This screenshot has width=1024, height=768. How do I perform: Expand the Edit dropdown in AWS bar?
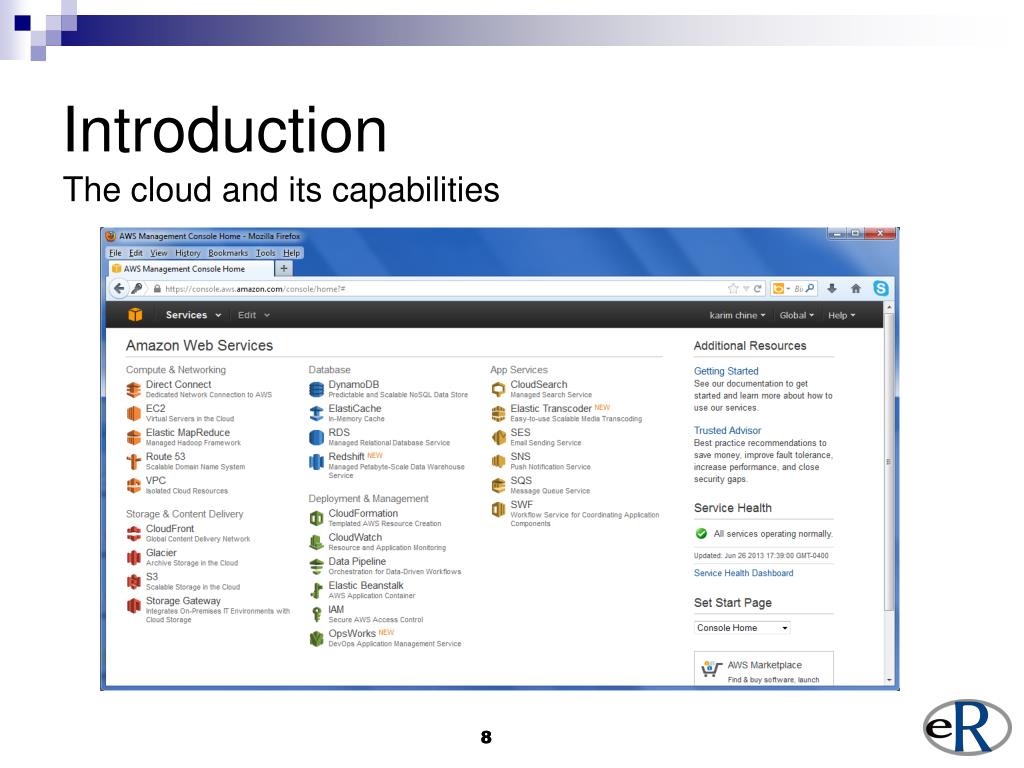point(254,315)
